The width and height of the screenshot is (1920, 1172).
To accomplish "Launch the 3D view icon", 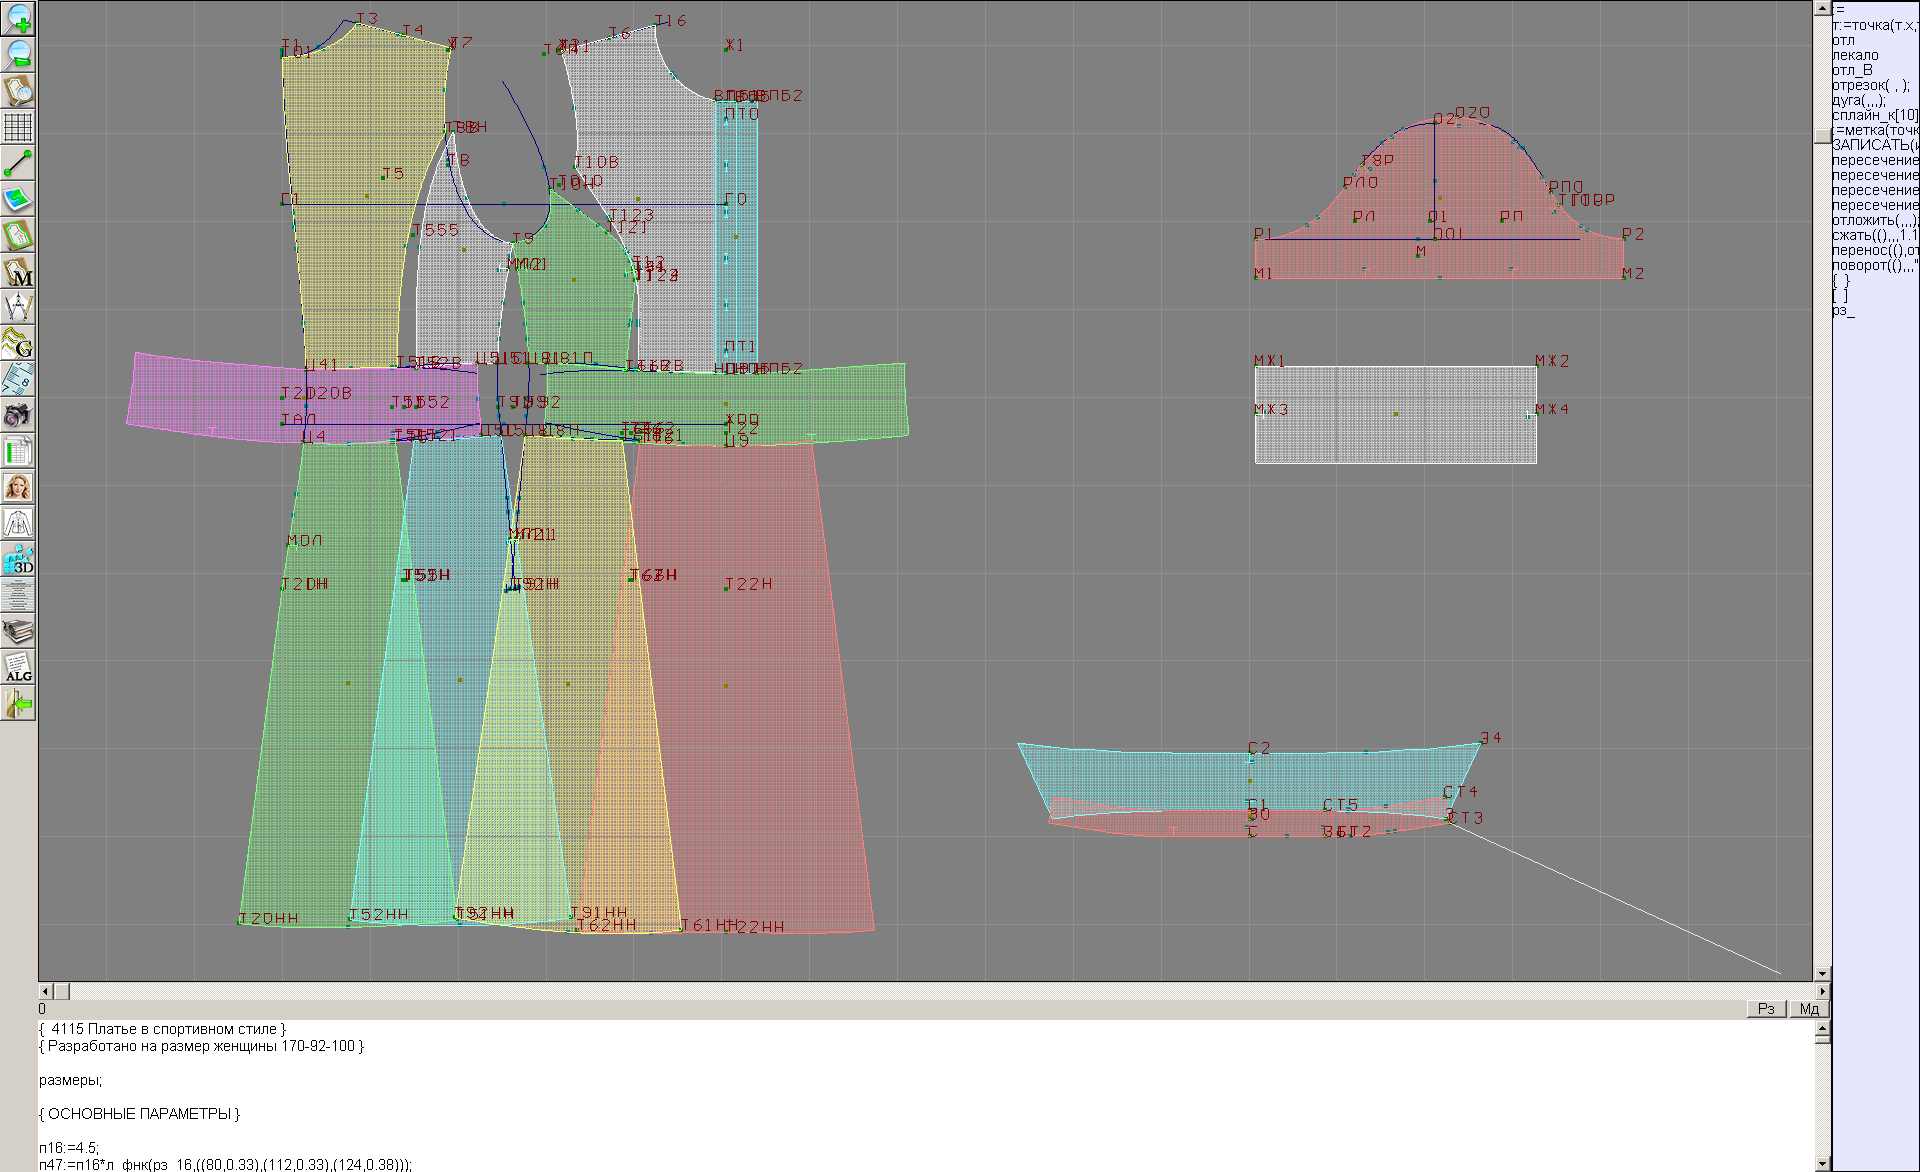I will (x=18, y=559).
